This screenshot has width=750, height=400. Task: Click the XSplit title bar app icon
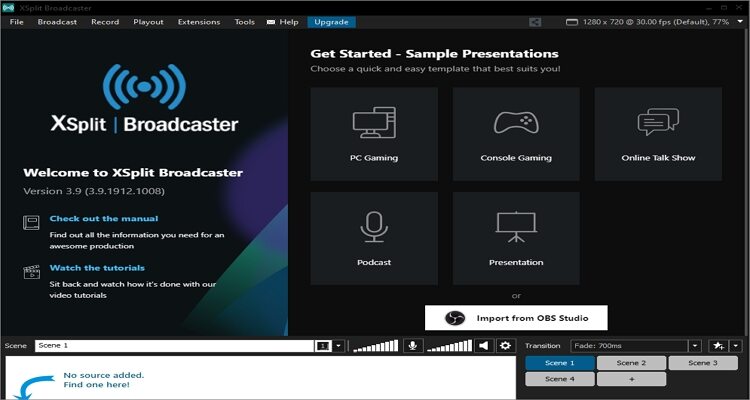[8, 8]
